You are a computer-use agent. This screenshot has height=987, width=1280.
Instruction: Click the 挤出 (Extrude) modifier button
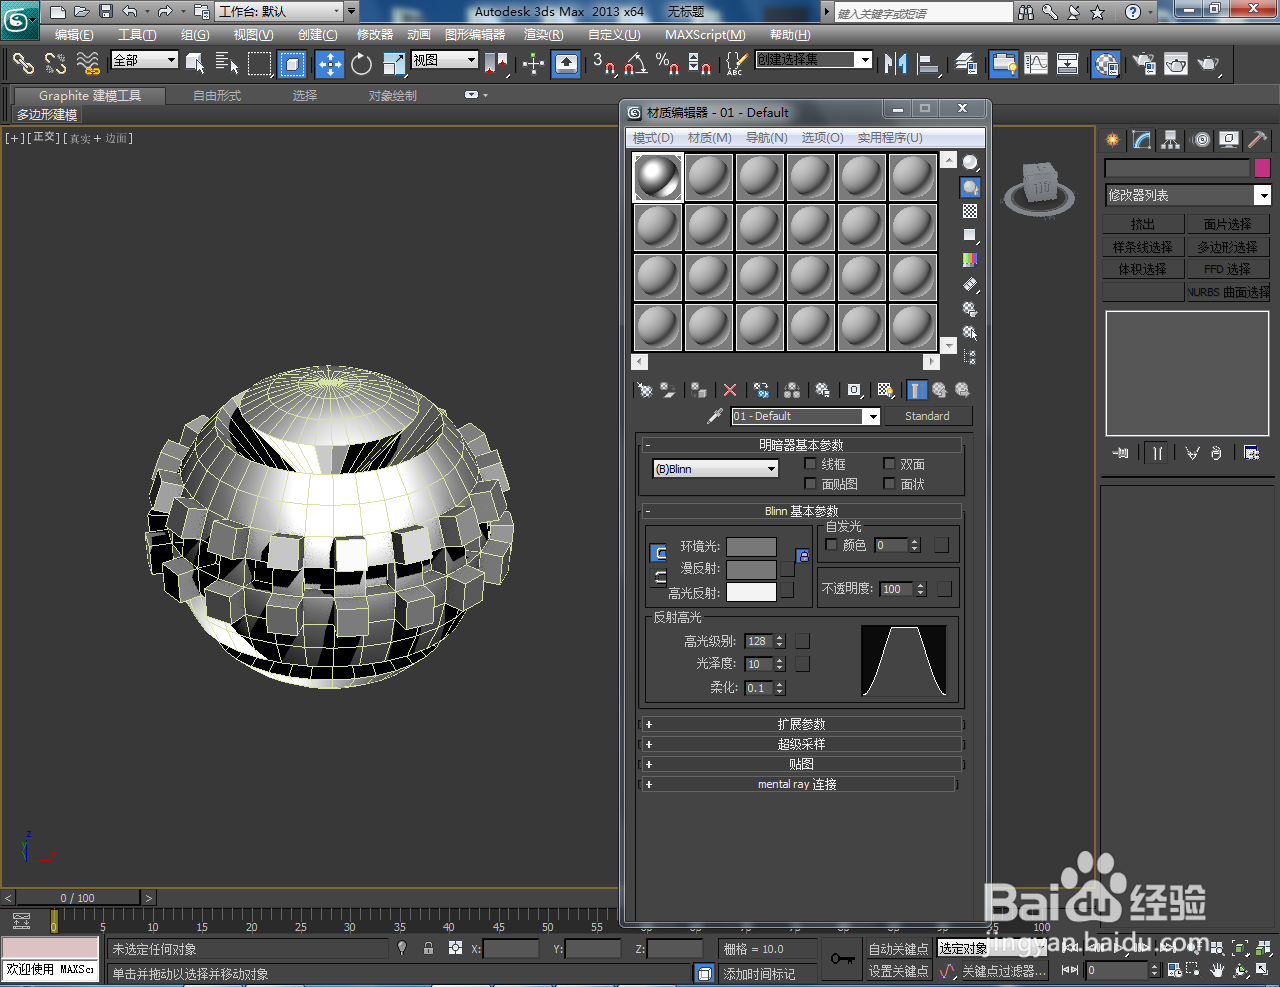pyautogui.click(x=1143, y=223)
